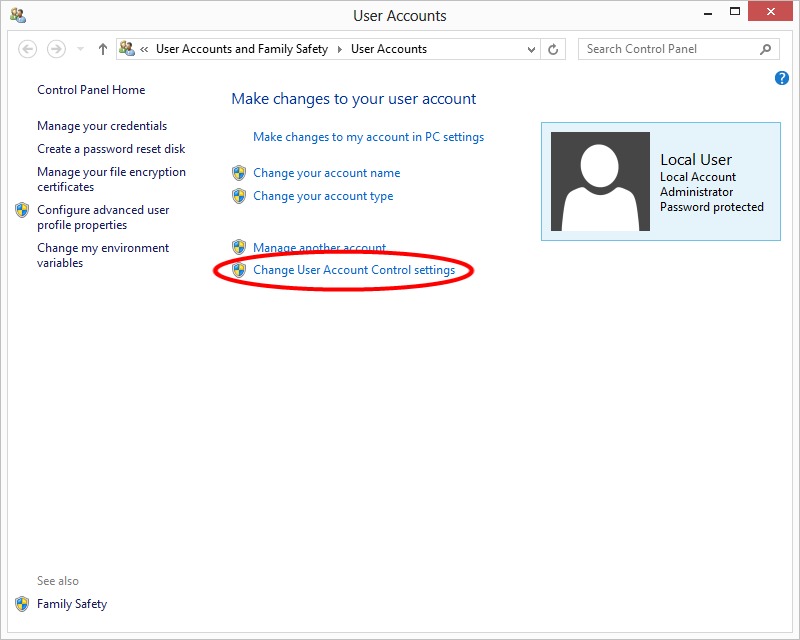Click the shield icon beside Family Safety

22,604
